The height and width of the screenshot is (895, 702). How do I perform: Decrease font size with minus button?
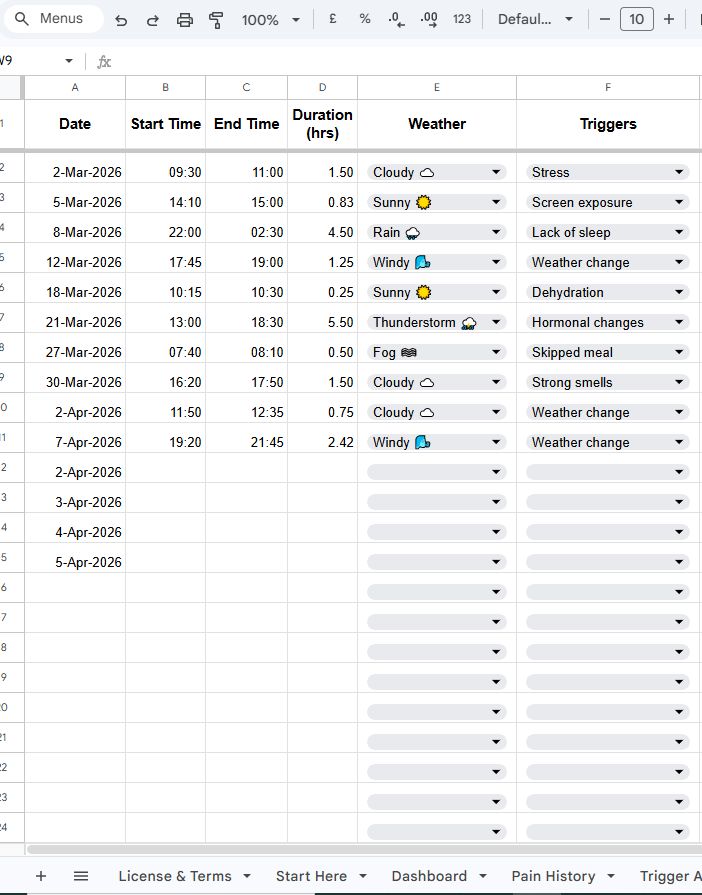pos(604,18)
